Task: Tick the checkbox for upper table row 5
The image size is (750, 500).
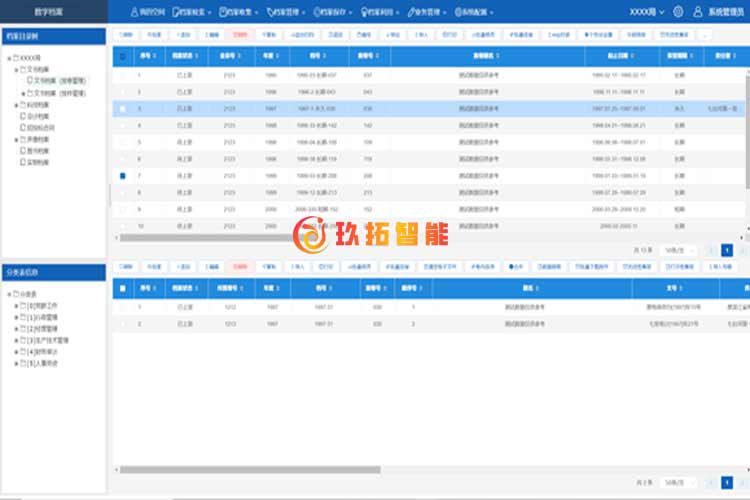Action: (x=123, y=142)
